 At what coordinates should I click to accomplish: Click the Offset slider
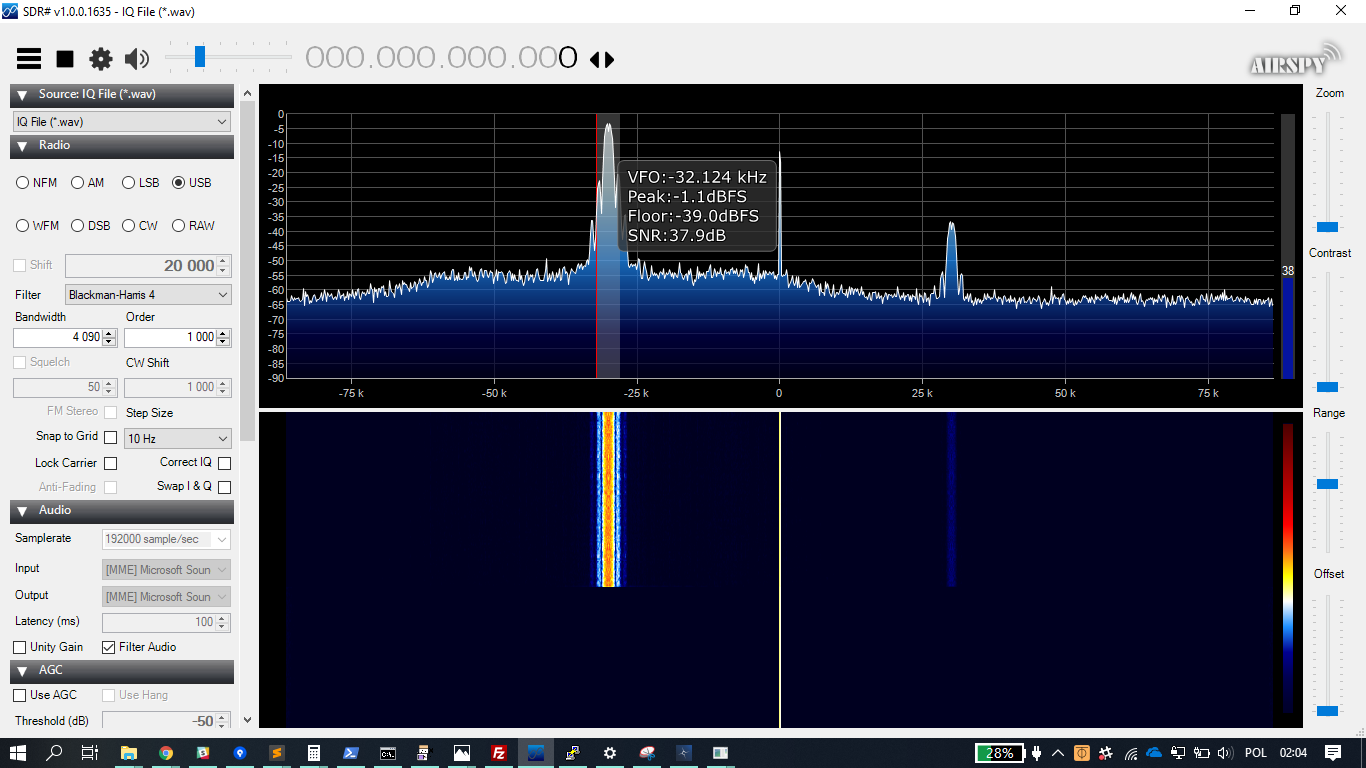pos(1328,654)
